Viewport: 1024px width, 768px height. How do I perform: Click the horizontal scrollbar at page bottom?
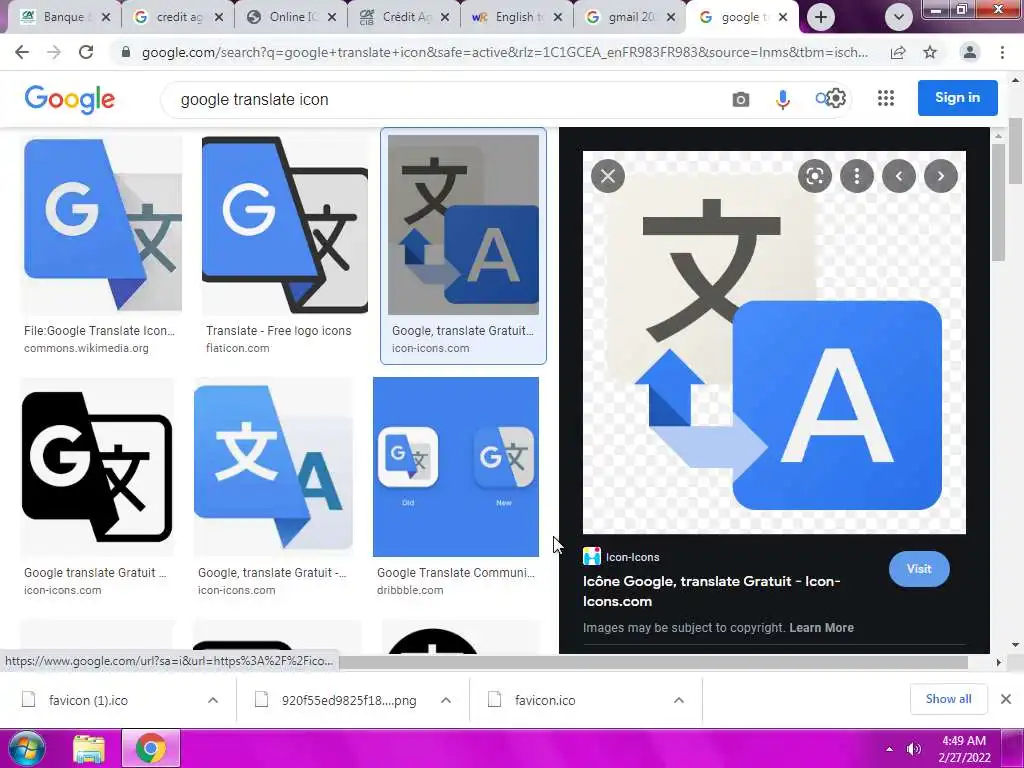point(653,663)
